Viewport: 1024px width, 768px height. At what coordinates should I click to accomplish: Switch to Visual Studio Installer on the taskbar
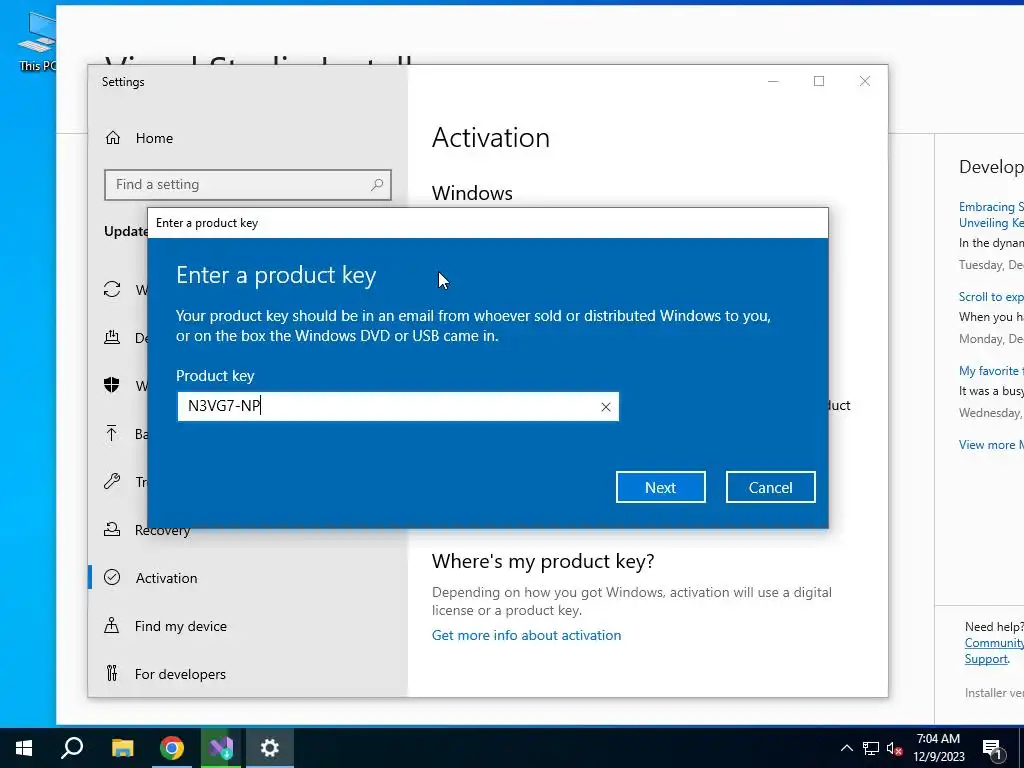click(x=221, y=748)
